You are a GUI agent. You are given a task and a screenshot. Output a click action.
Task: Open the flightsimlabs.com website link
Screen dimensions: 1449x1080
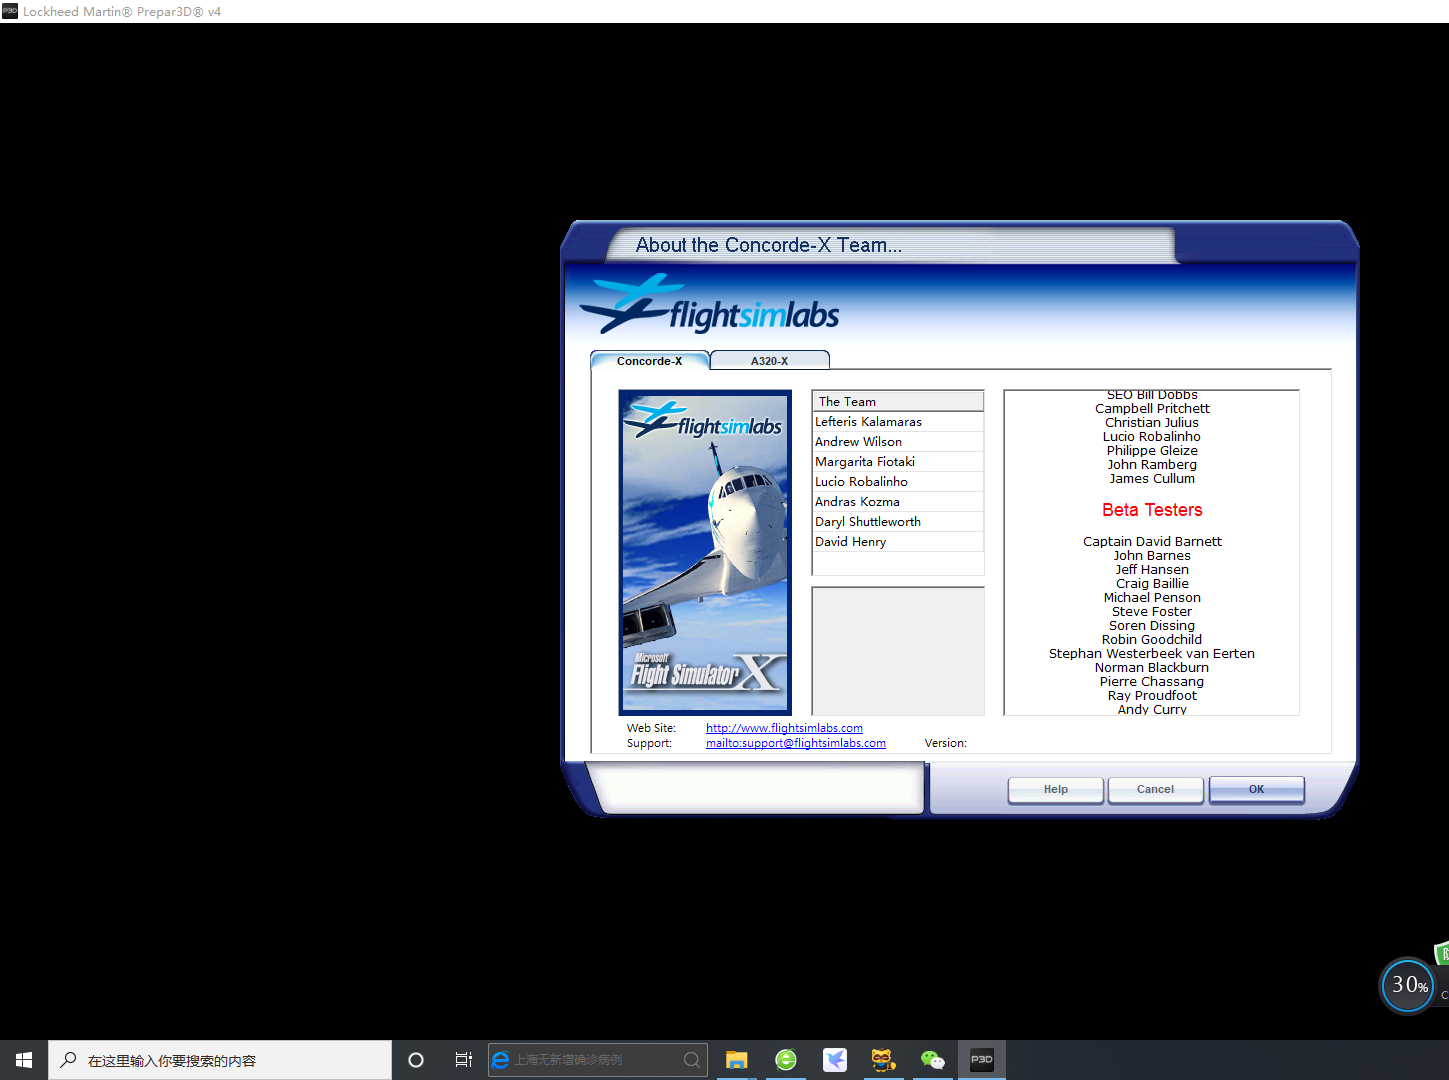tap(784, 728)
